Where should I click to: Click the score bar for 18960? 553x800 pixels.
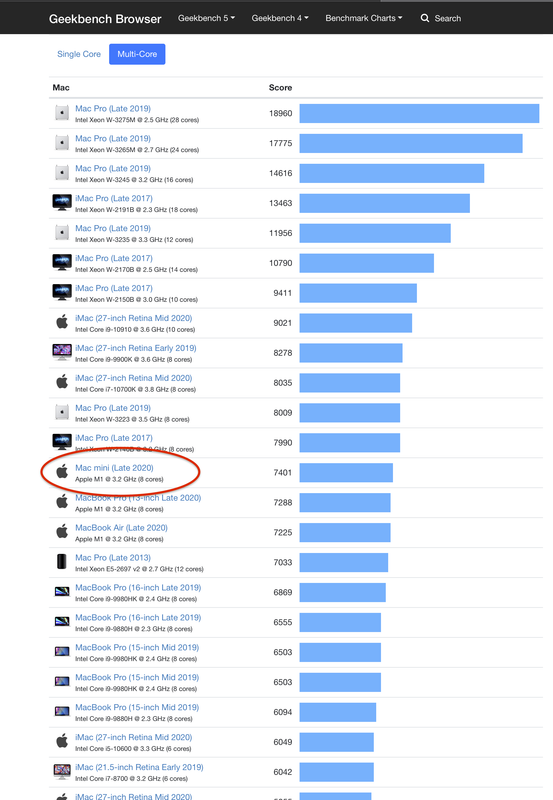tap(419, 113)
